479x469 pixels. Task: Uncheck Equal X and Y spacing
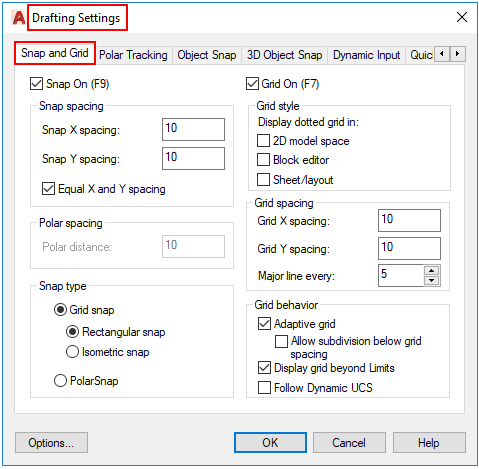[48, 189]
